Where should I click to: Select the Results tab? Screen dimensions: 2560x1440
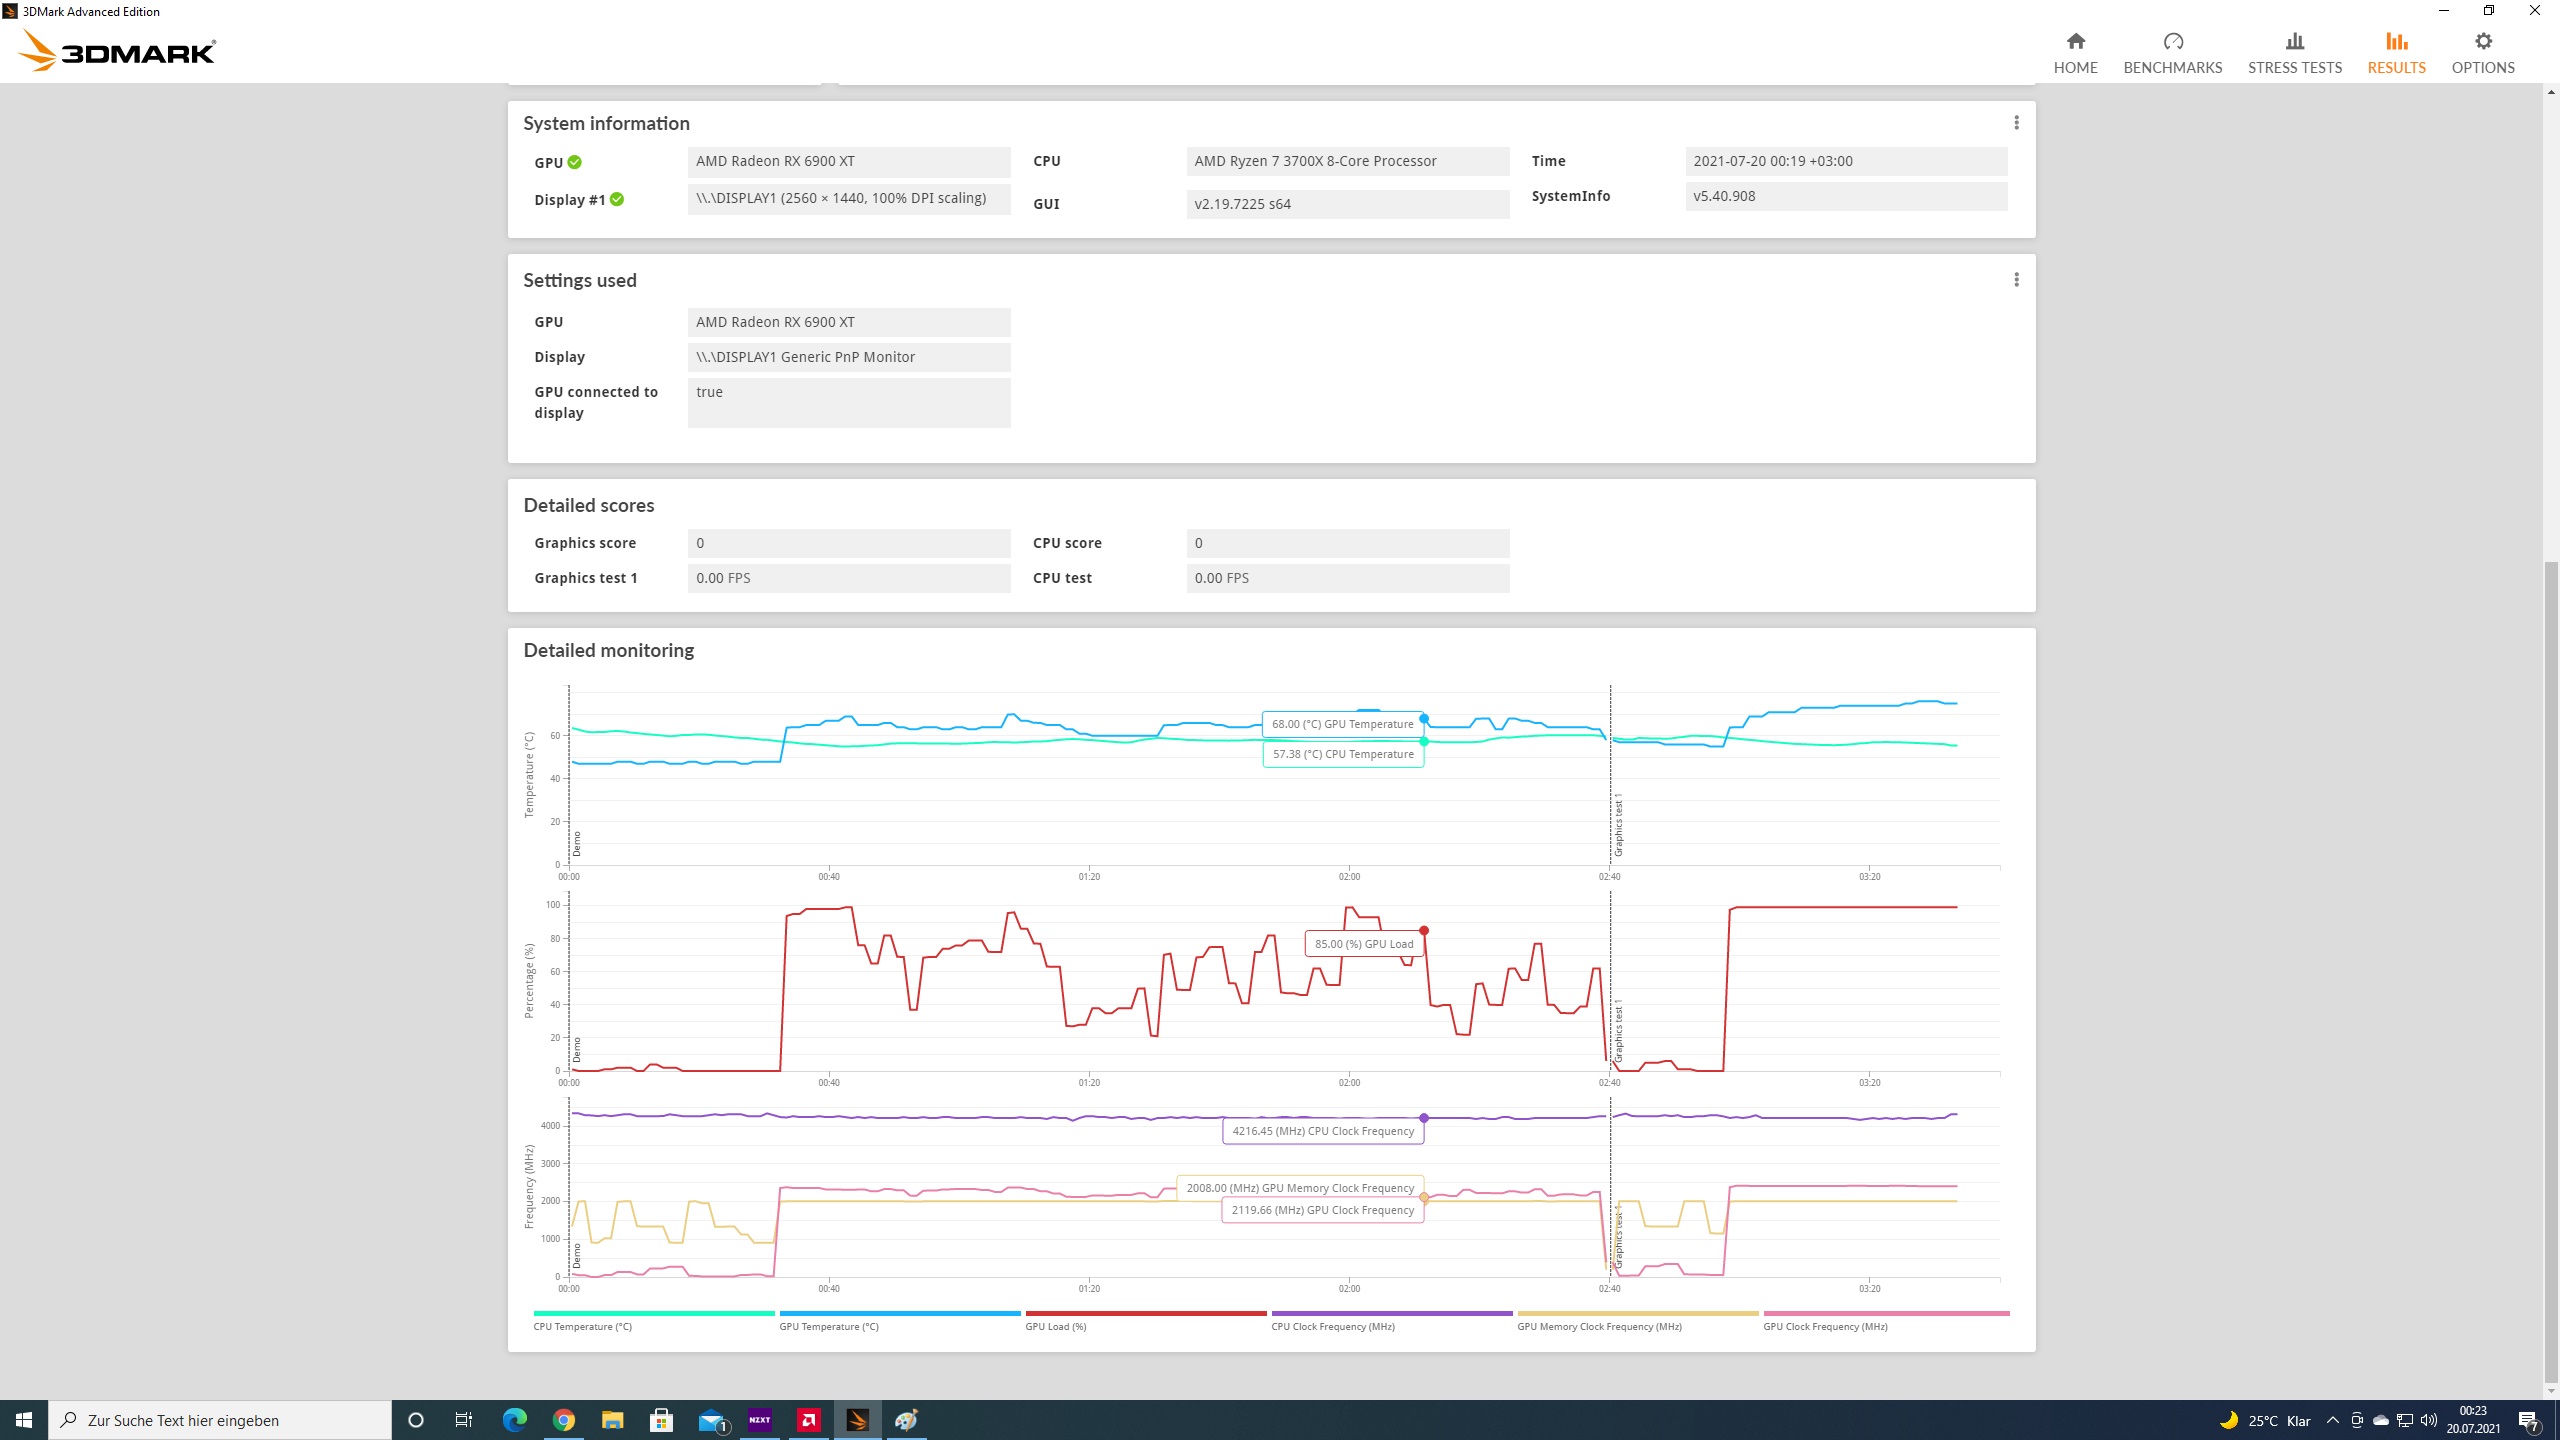click(2396, 52)
